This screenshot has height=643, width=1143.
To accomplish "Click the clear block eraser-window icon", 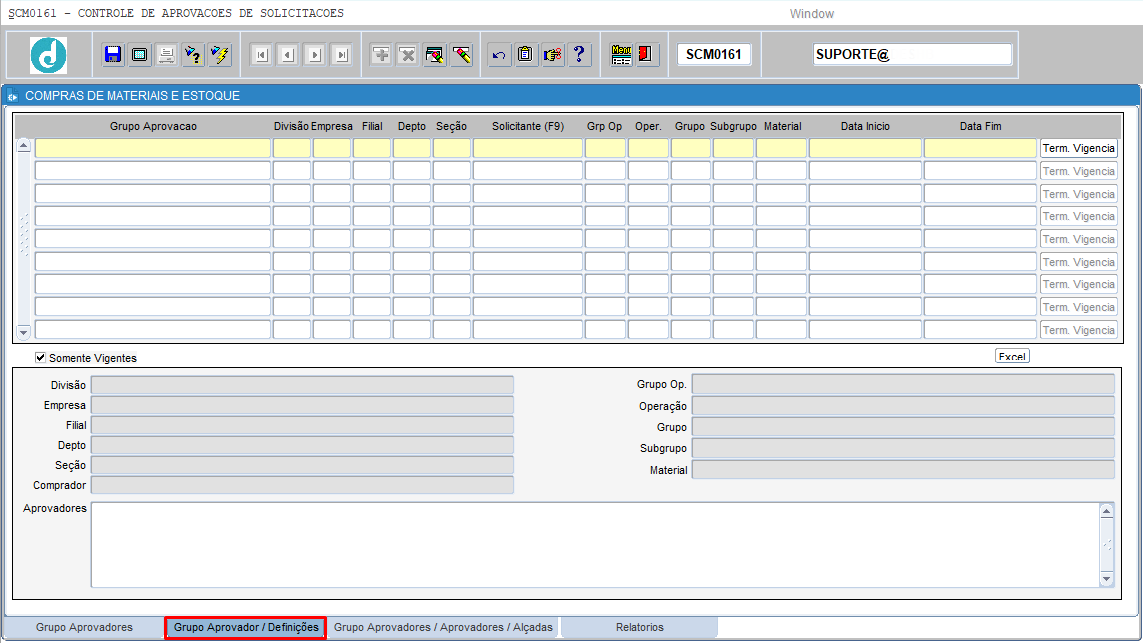I will [434, 55].
